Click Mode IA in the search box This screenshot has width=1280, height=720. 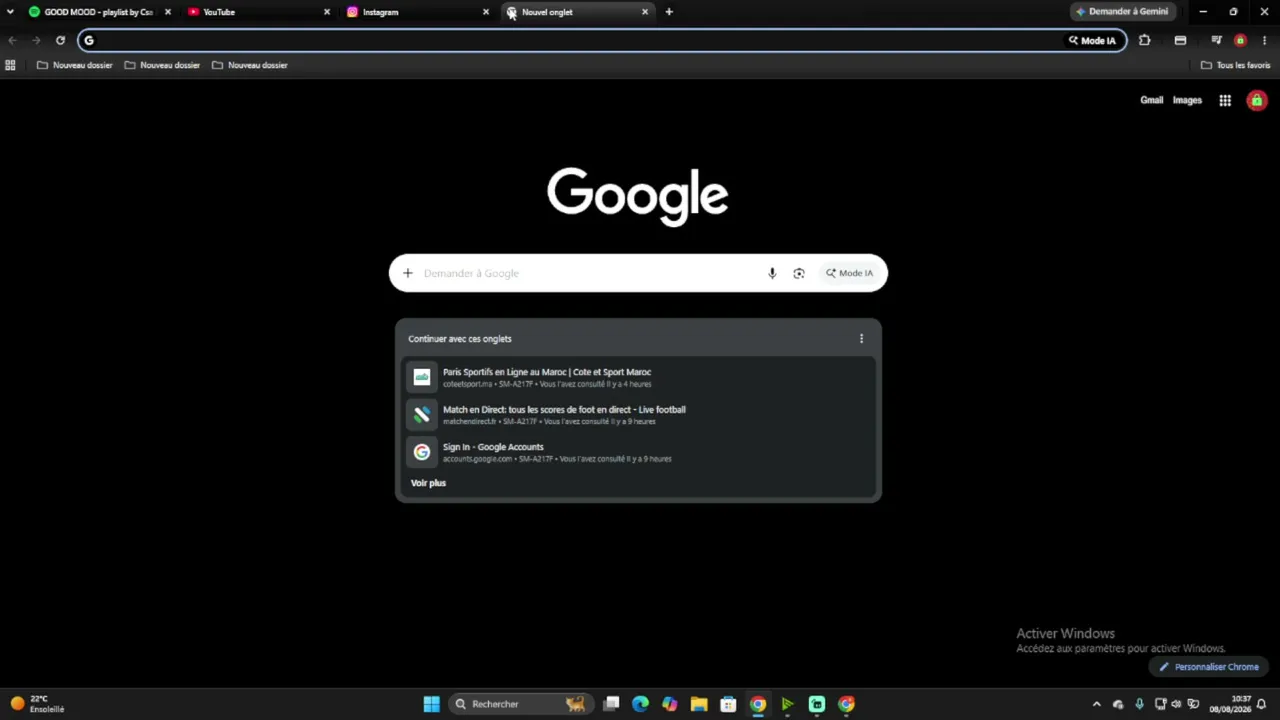coord(850,273)
